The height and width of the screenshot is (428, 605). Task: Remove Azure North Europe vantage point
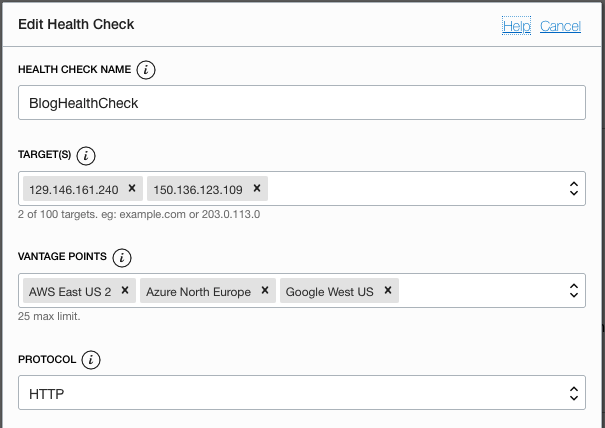[x=264, y=291]
